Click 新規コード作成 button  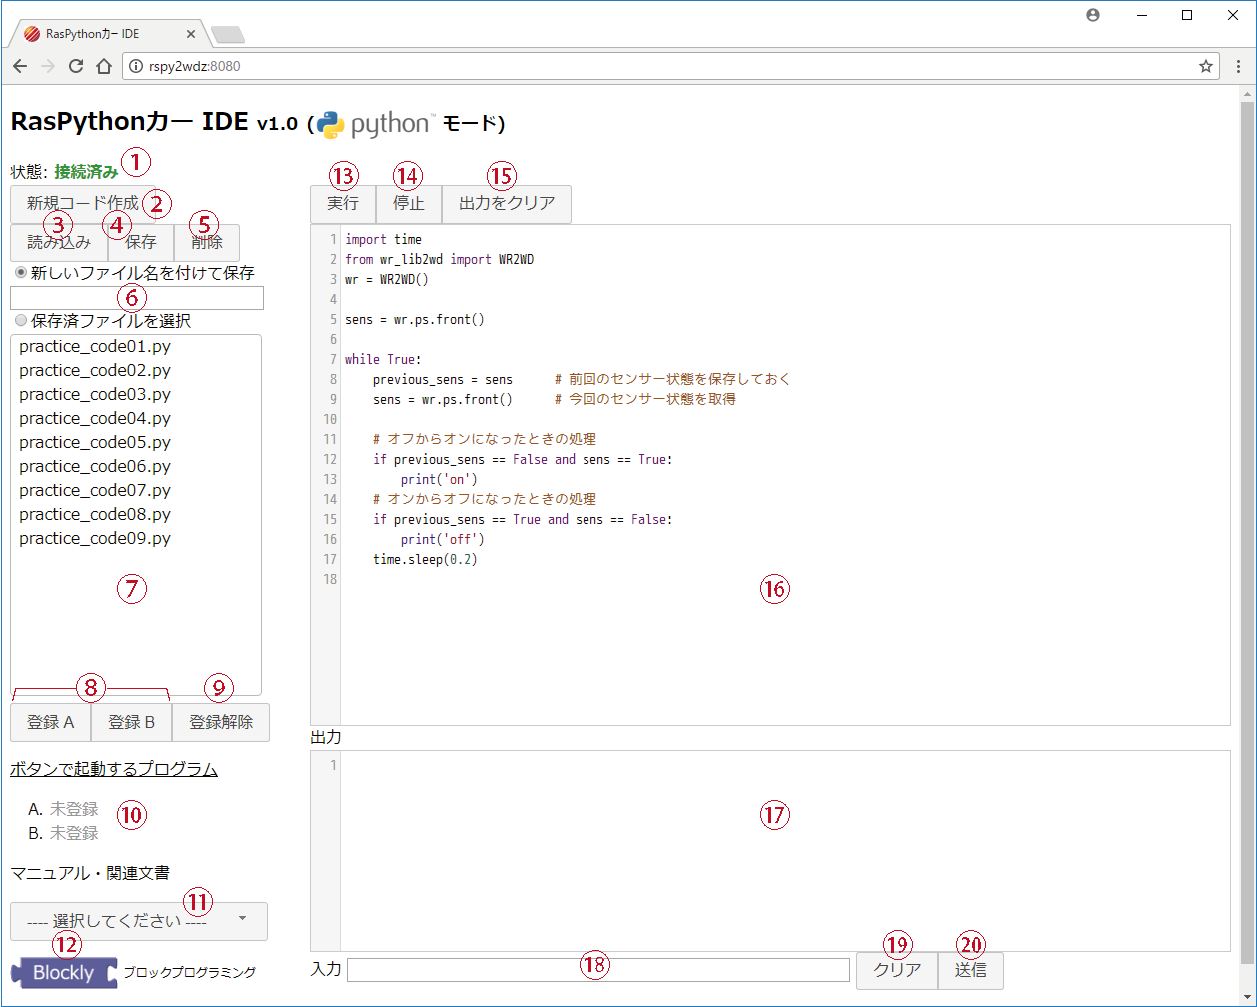click(x=83, y=205)
